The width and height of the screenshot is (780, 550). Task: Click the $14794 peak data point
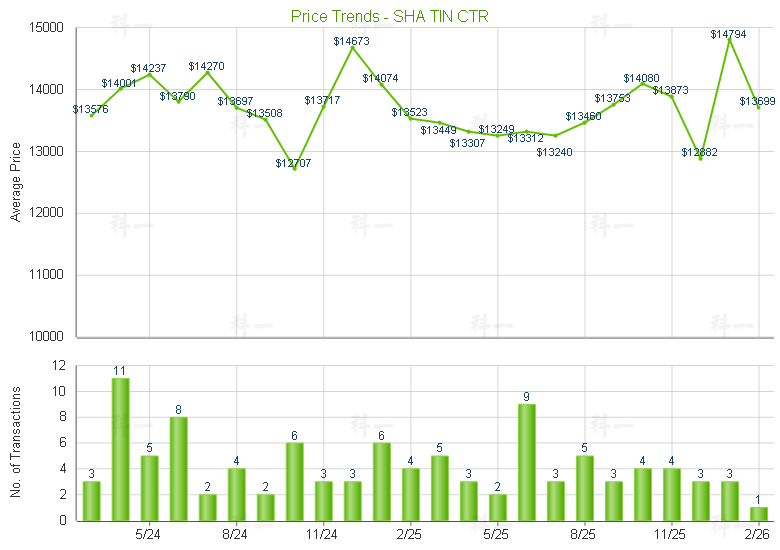tap(730, 40)
